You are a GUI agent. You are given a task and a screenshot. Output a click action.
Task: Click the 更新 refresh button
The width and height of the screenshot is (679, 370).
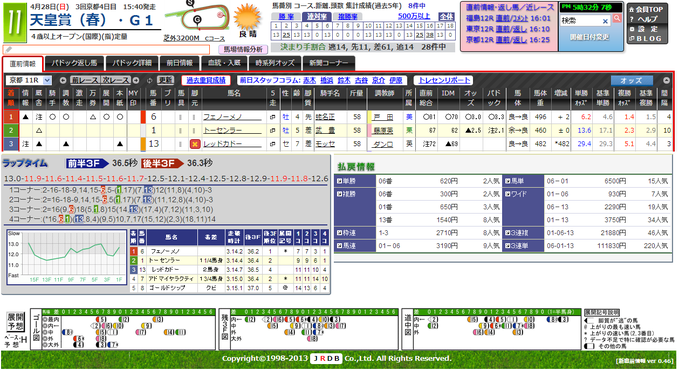165,80
